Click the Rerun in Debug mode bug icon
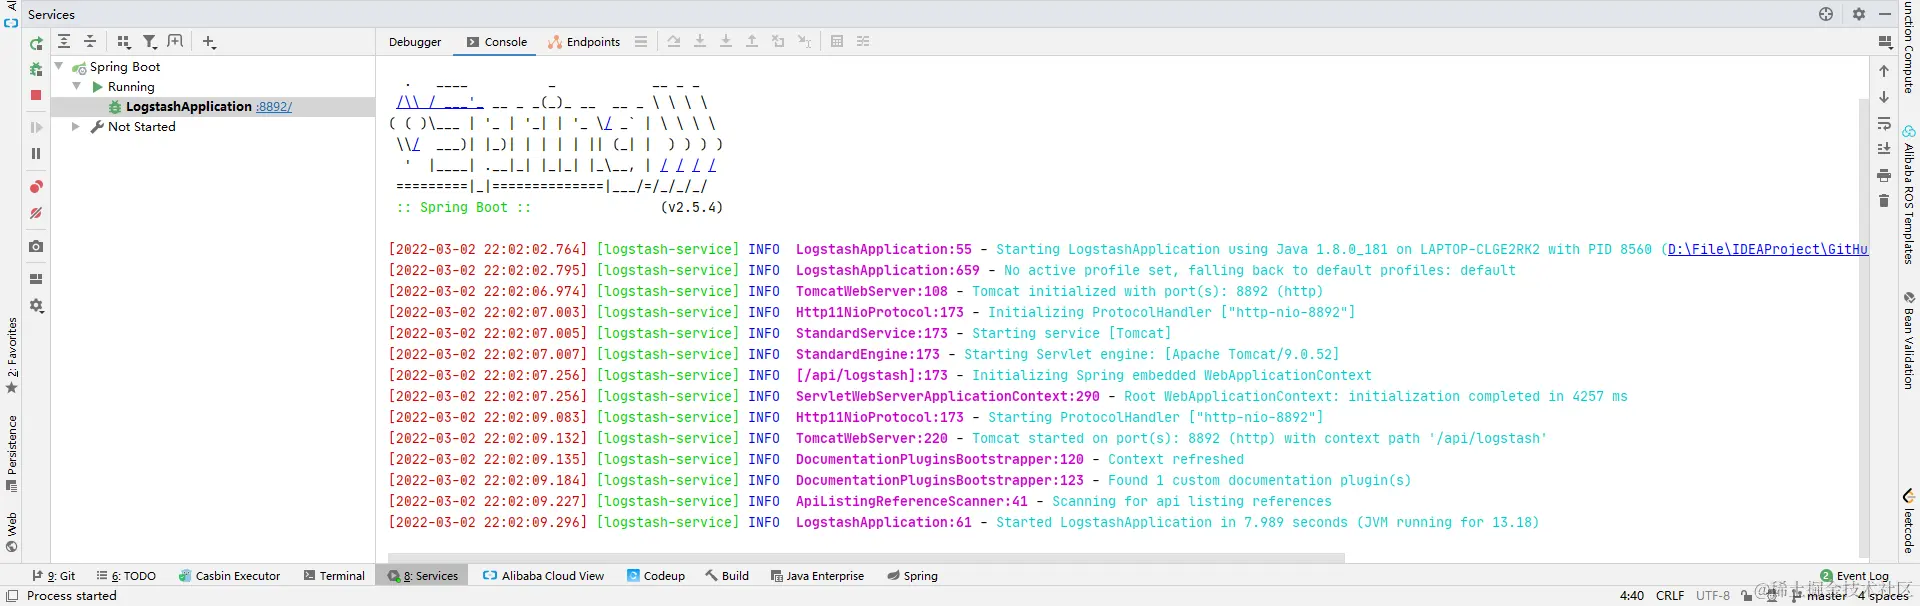 coord(36,69)
